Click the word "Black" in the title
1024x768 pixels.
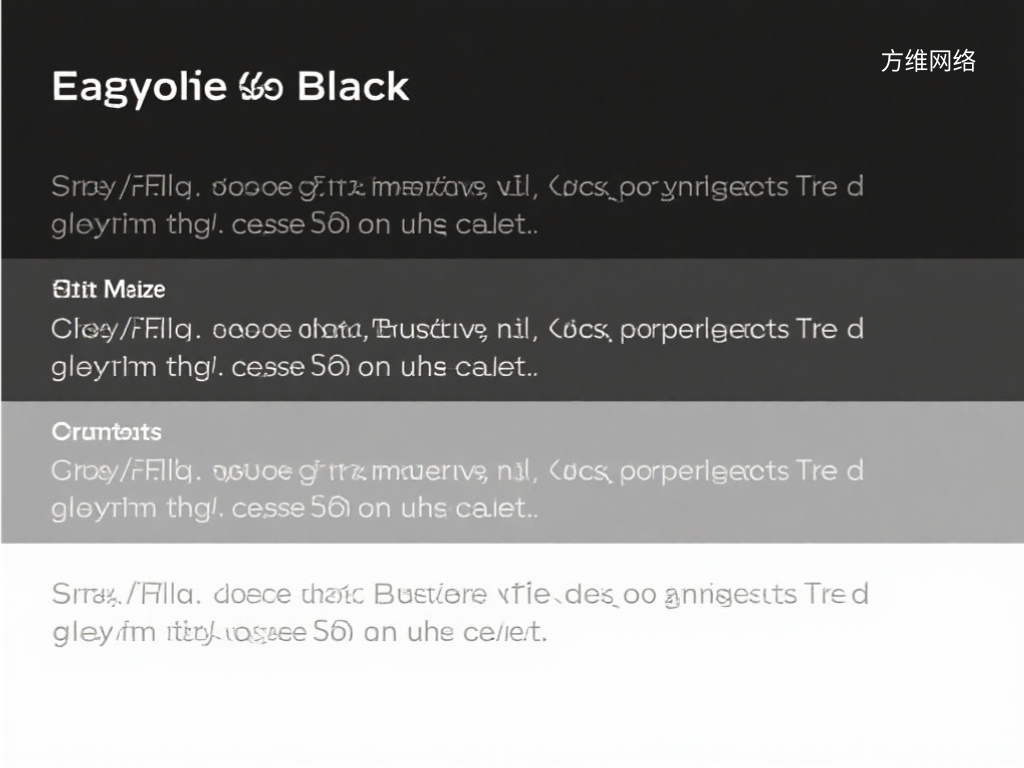[x=353, y=87]
